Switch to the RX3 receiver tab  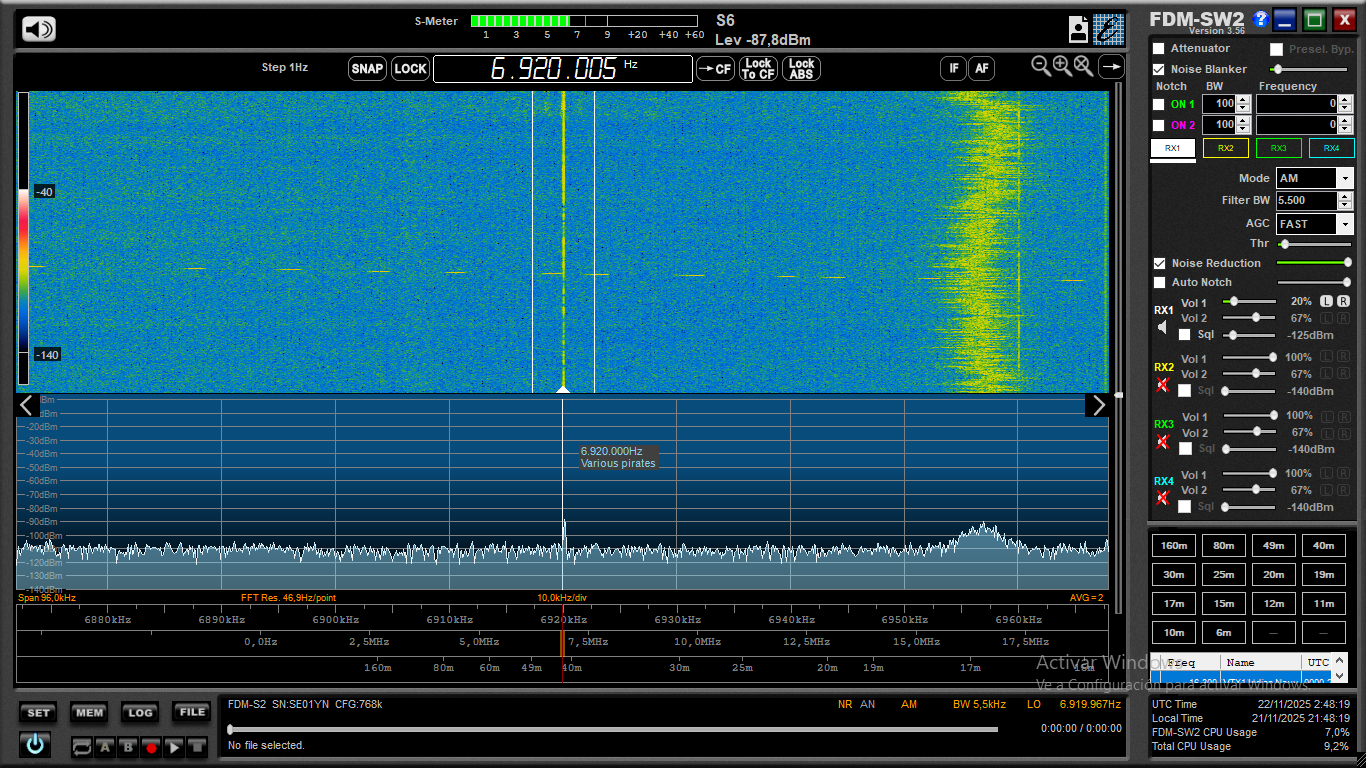(x=1279, y=148)
